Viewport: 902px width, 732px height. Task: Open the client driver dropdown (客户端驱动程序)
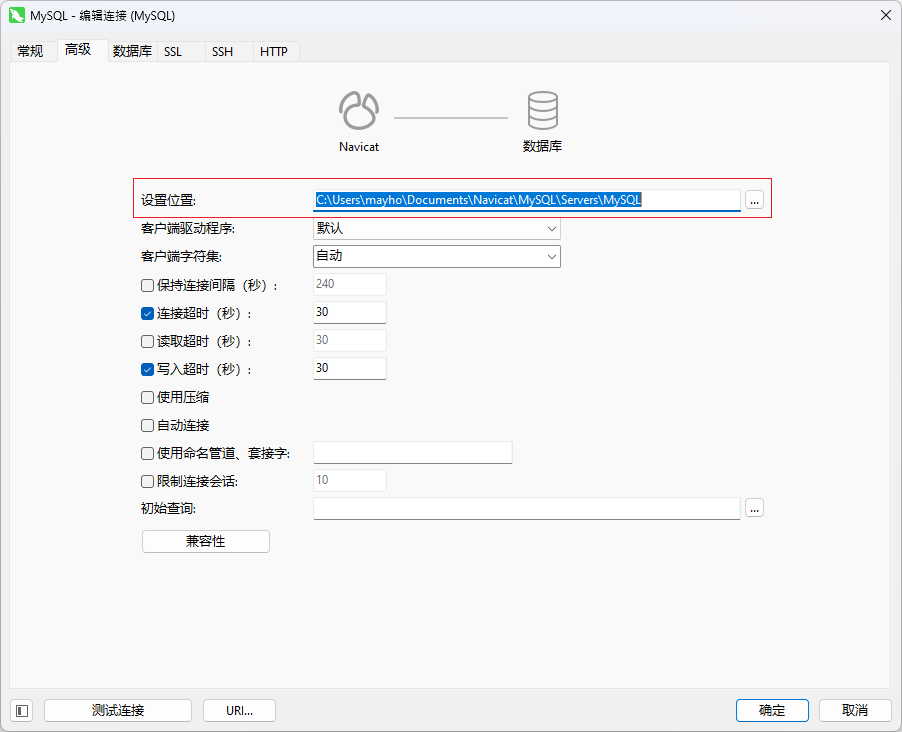click(x=437, y=228)
